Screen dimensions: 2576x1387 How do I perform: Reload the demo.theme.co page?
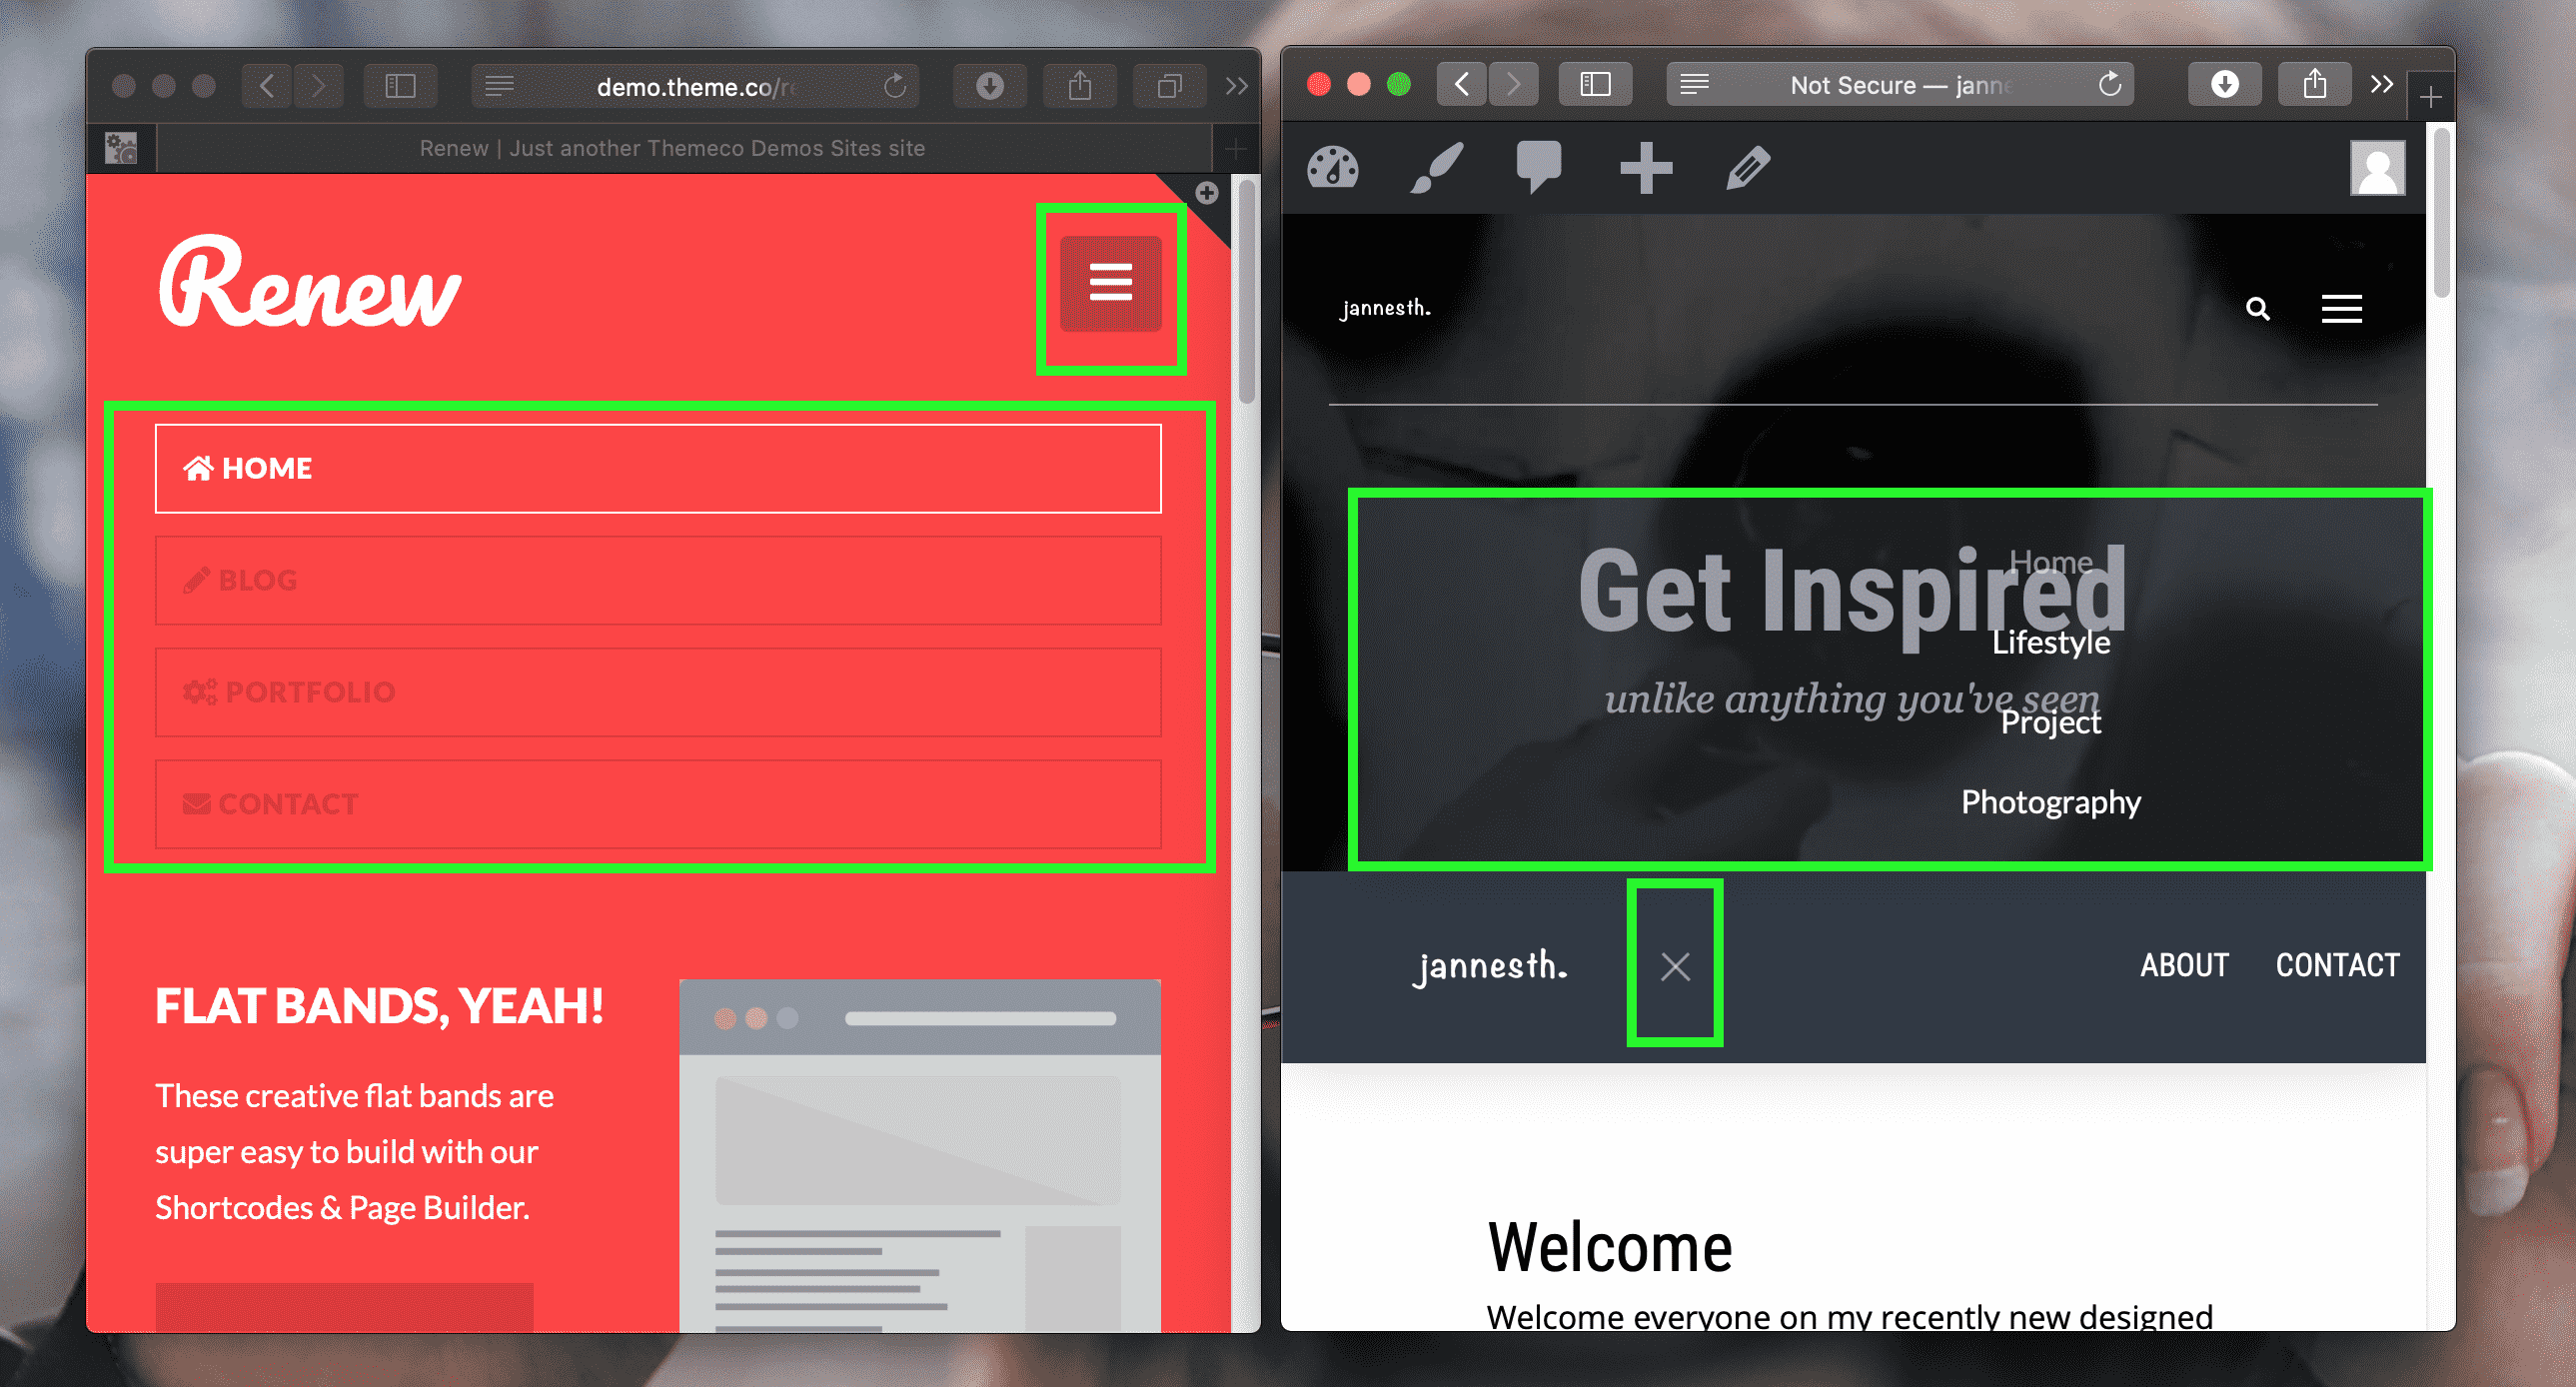pos(895,86)
